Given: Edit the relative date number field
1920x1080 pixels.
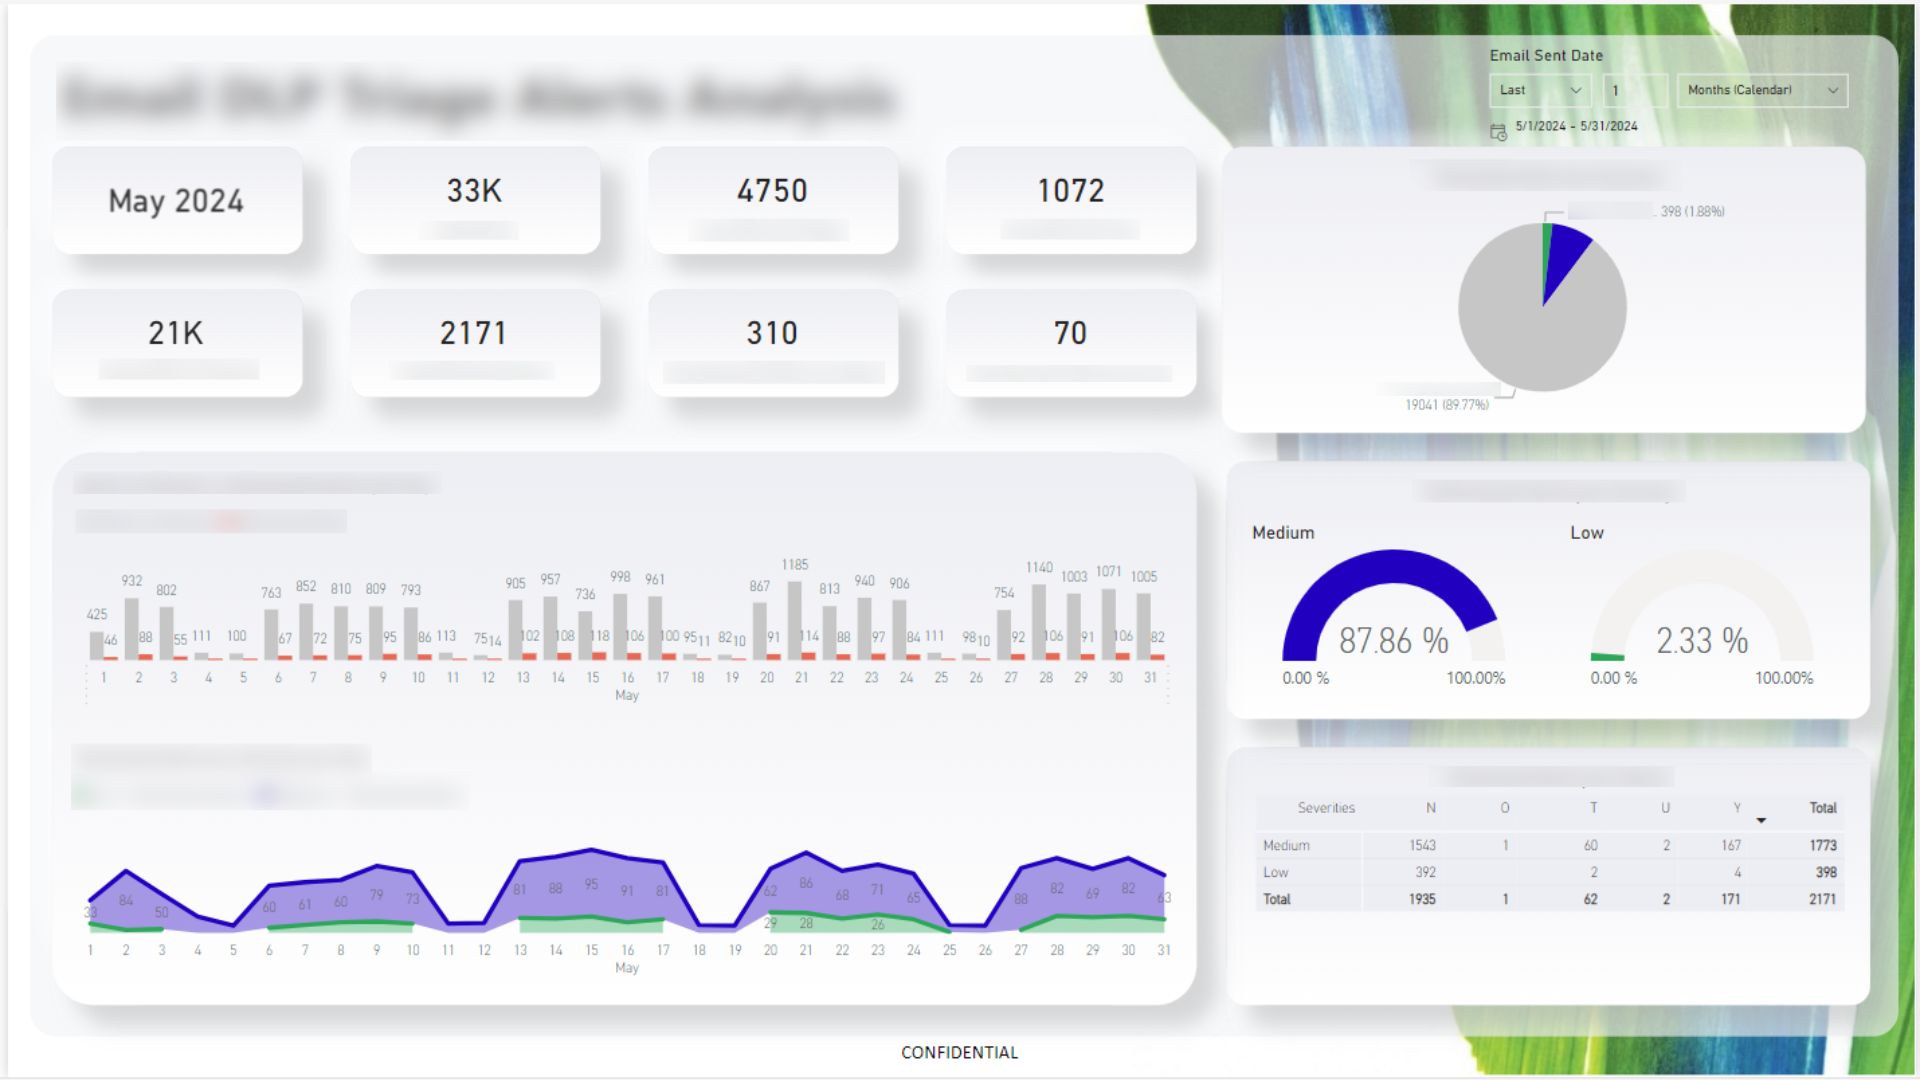Looking at the screenshot, I should click(x=1635, y=90).
